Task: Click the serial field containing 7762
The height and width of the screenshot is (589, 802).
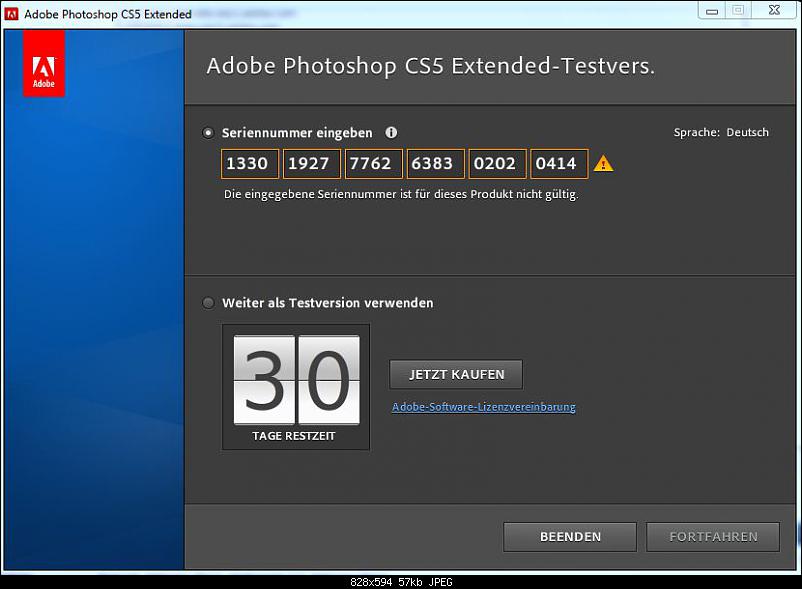Action: [374, 164]
